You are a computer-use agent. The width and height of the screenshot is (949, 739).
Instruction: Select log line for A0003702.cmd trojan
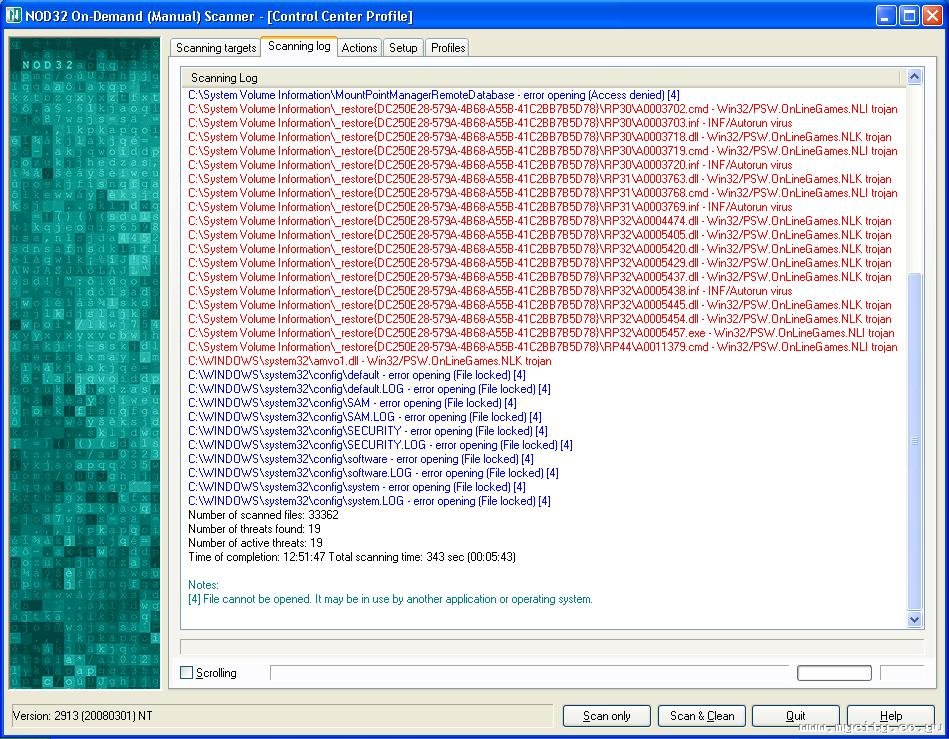point(542,109)
